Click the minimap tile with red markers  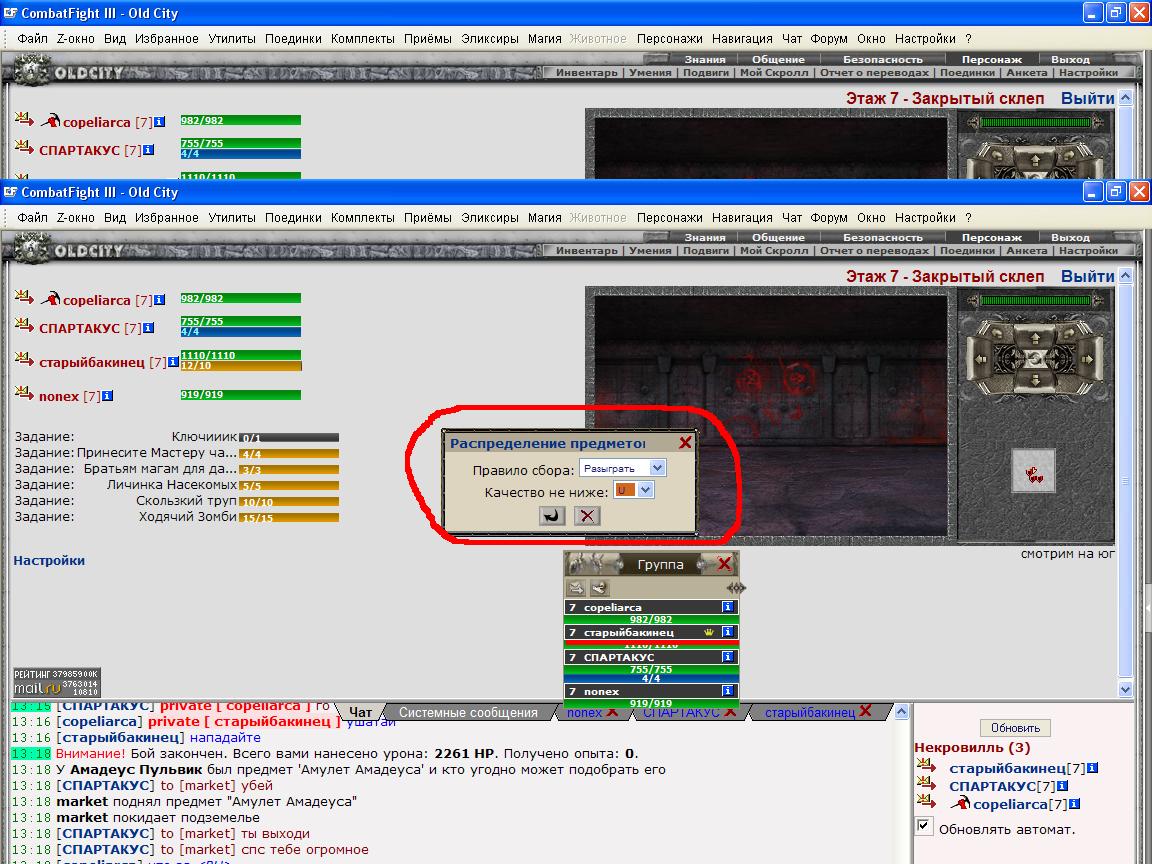pyautogui.click(x=1034, y=470)
